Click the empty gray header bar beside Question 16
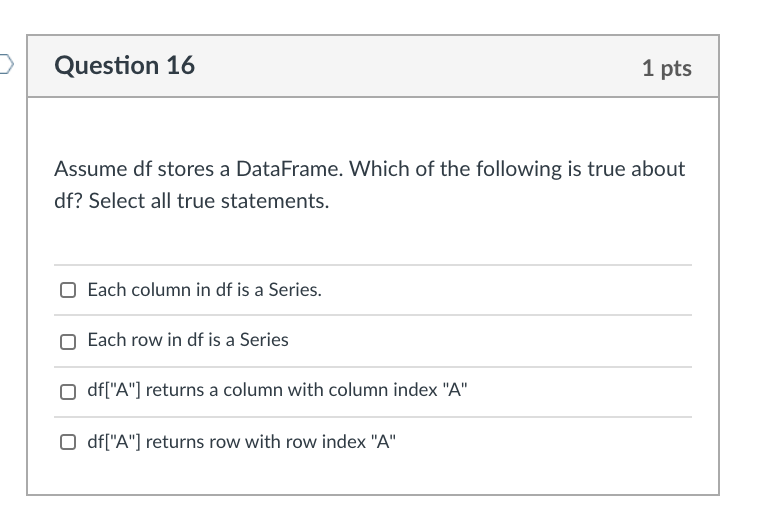The width and height of the screenshot is (758, 506). (420, 66)
